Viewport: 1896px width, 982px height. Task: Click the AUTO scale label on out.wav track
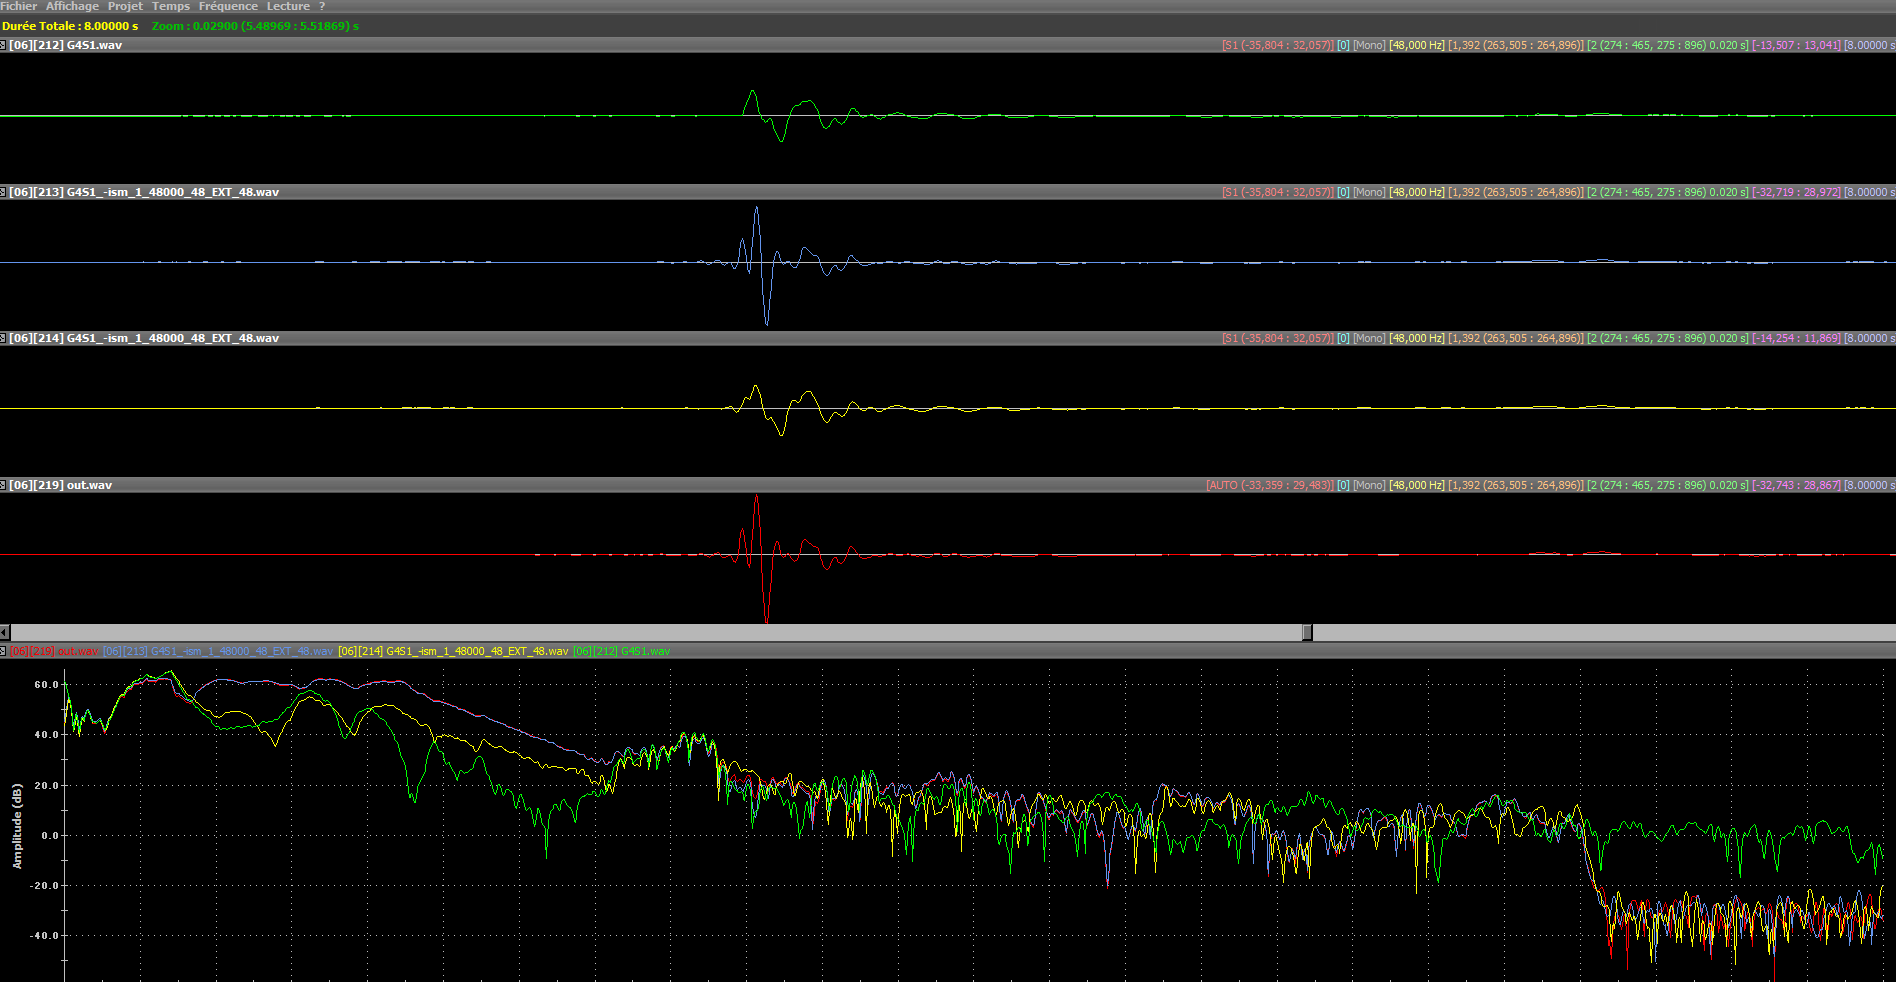1269,485
